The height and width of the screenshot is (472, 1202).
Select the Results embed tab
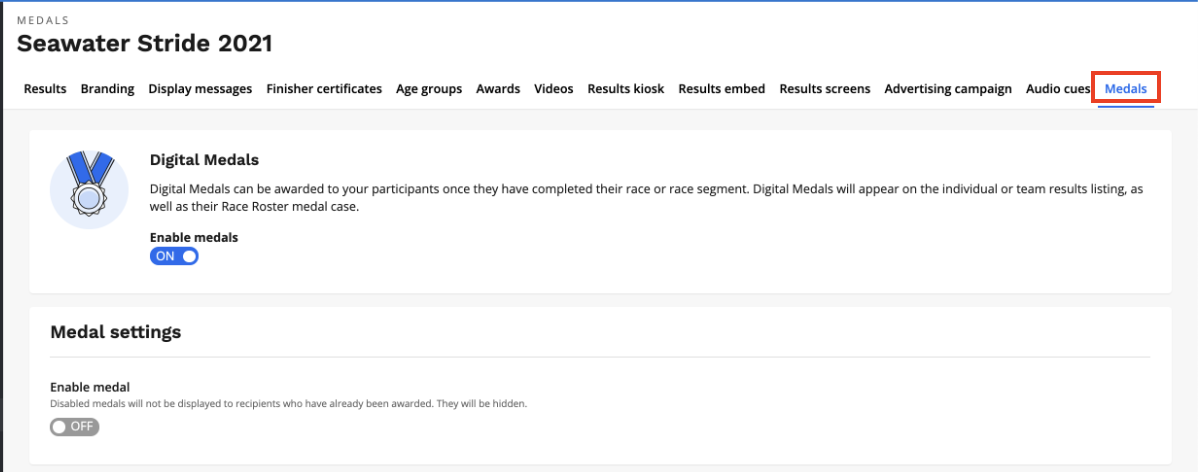click(722, 89)
